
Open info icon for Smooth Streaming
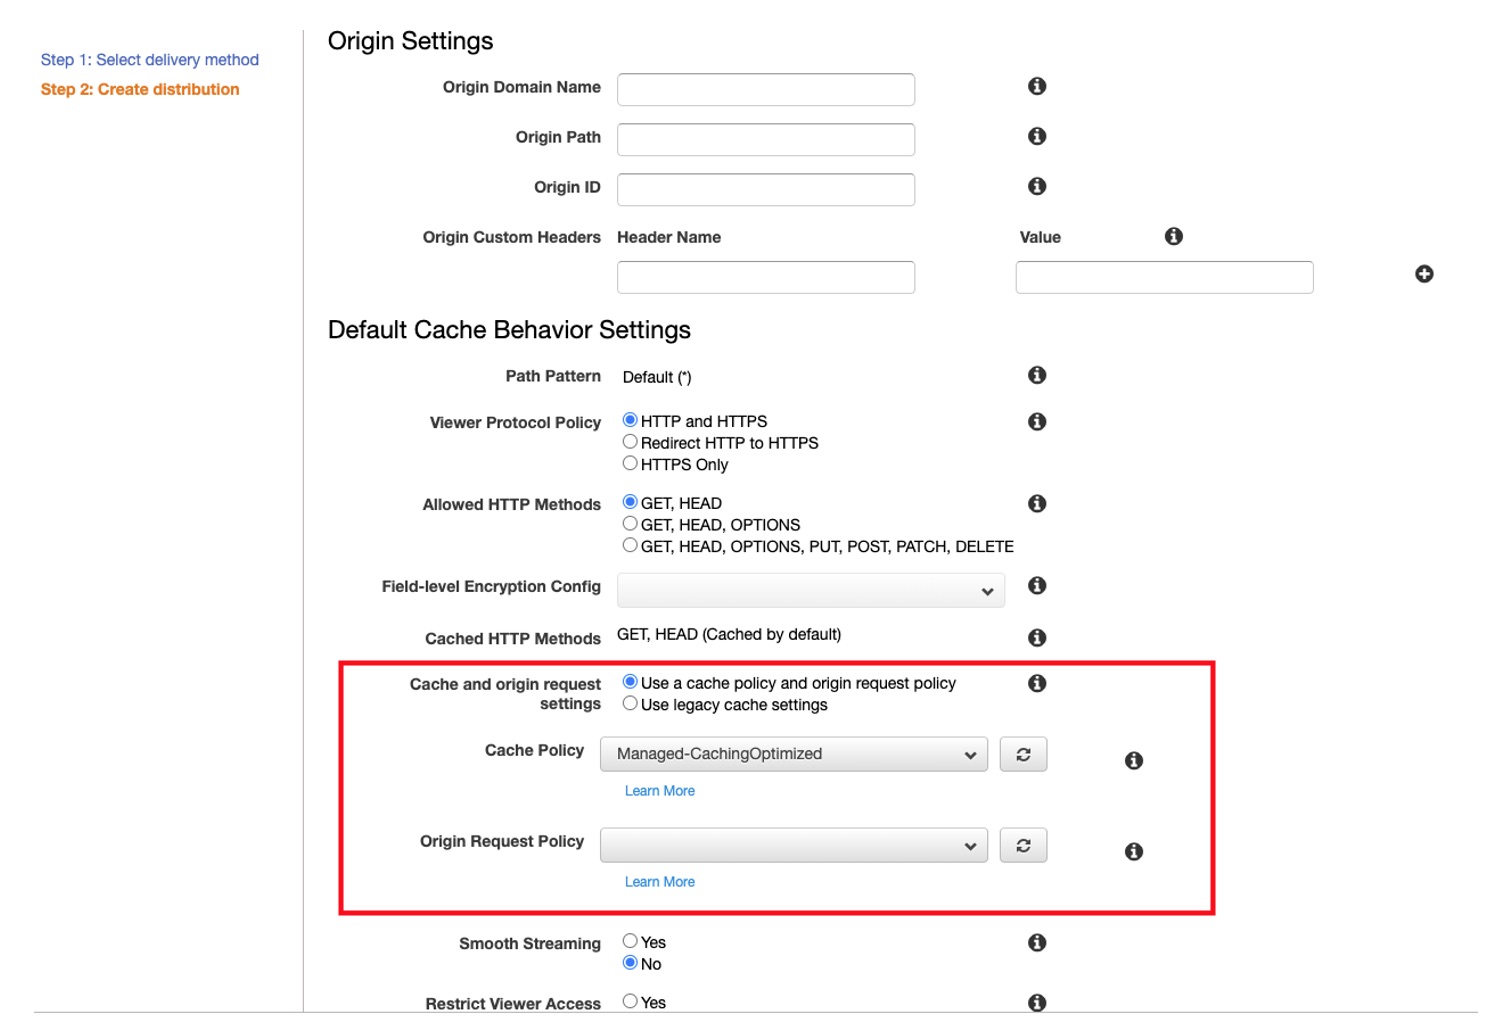tap(1037, 943)
